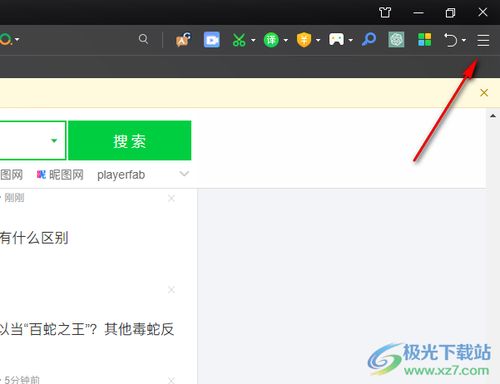Open the playerfab link
The height and width of the screenshot is (384, 500).
pyautogui.click(x=121, y=175)
